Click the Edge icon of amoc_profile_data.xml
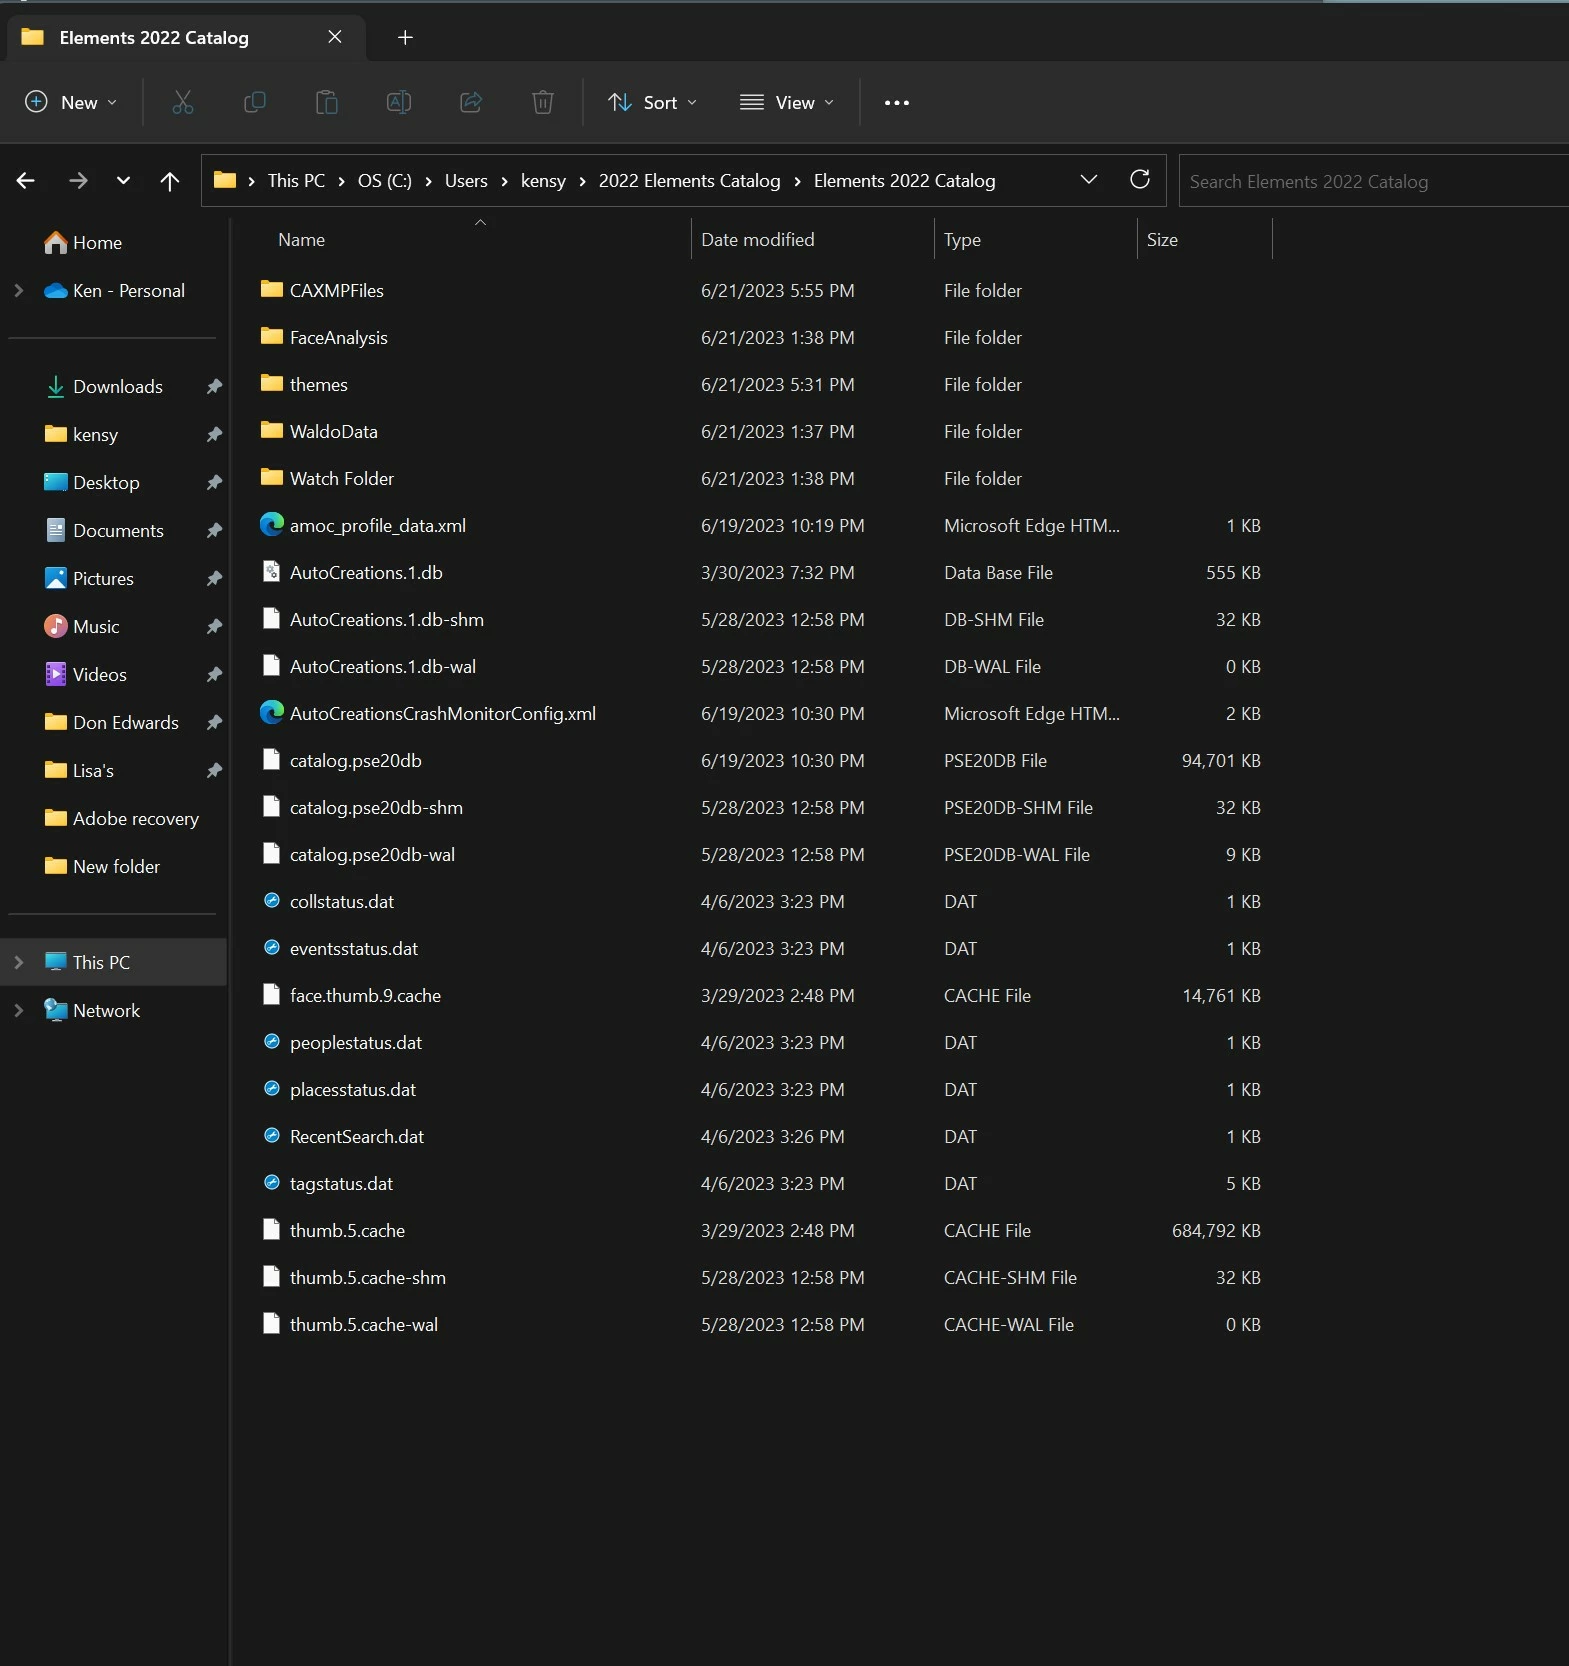Screen dimensions: 1569x1666 coord(272,524)
